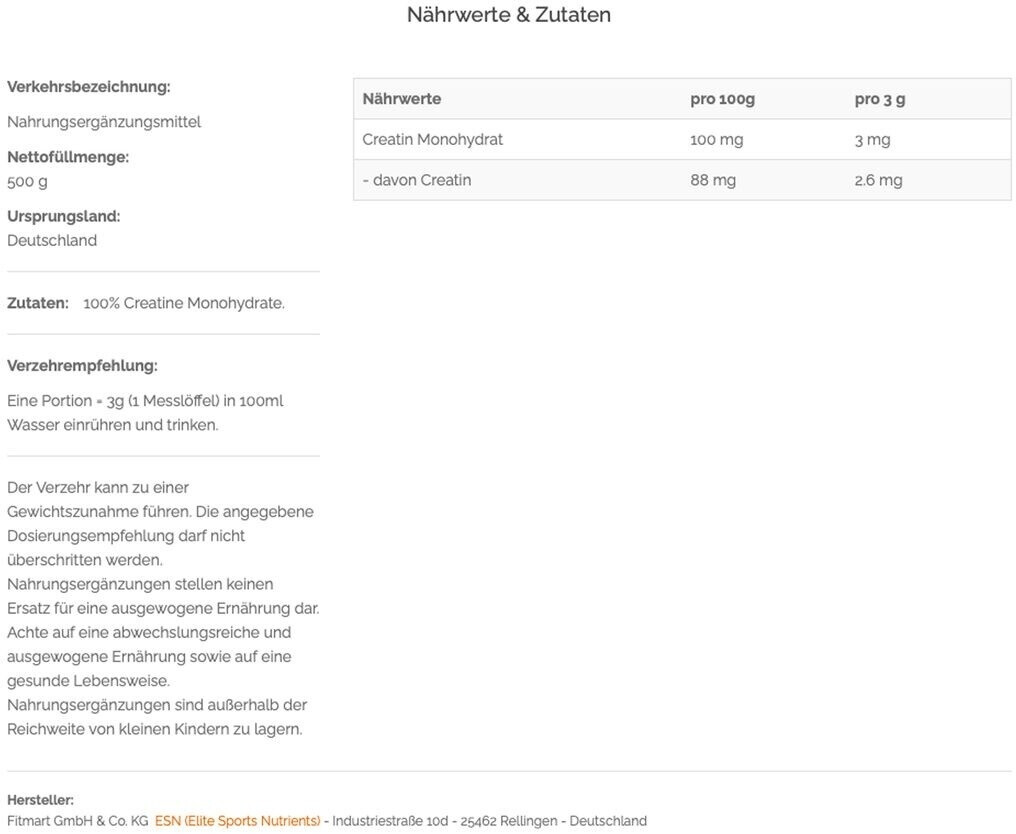Click the Hersteller label
This screenshot has width=1016, height=834.
pyautogui.click(x=40, y=800)
